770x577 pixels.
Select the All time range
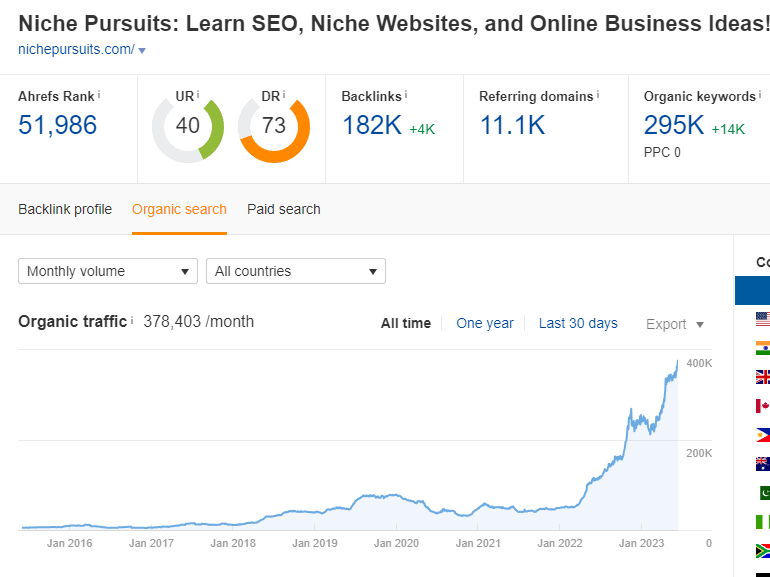pos(406,323)
